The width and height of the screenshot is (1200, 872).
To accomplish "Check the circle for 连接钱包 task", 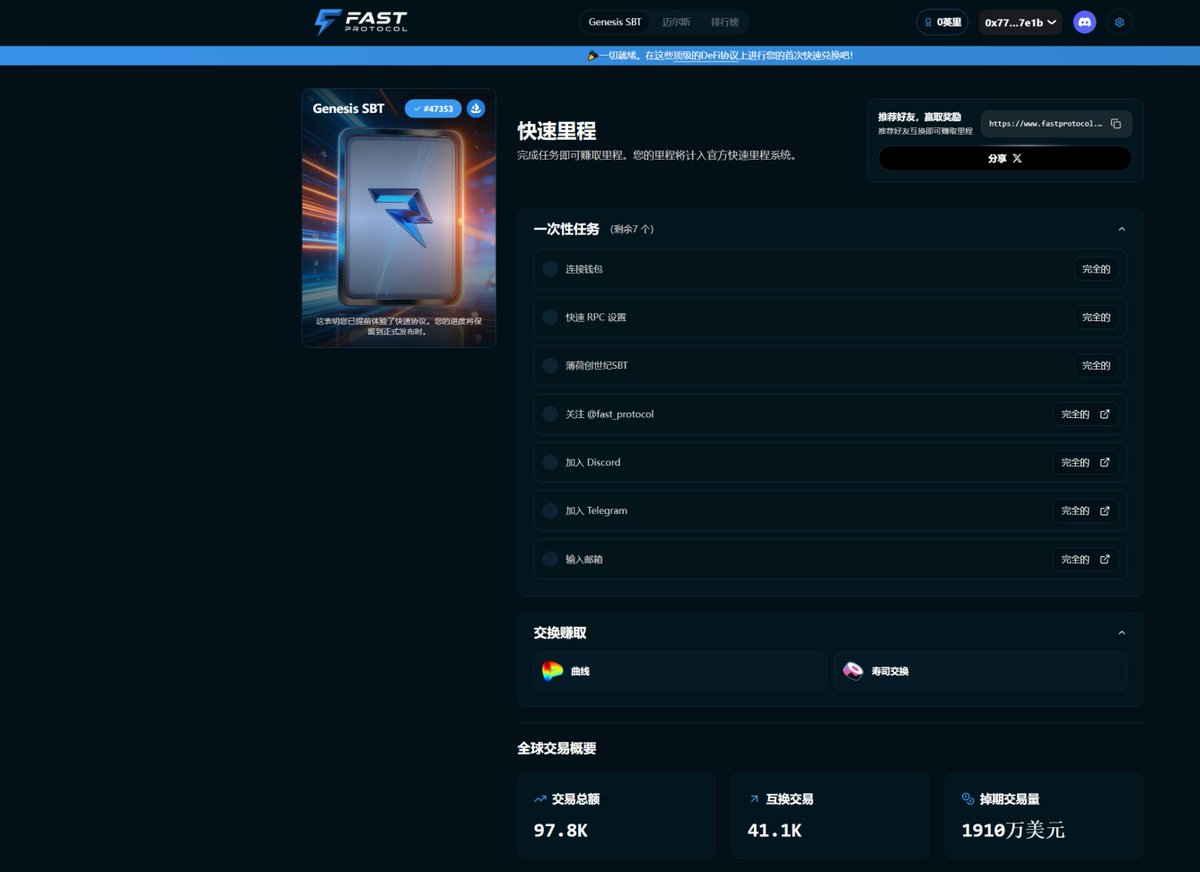I will [x=550, y=268].
